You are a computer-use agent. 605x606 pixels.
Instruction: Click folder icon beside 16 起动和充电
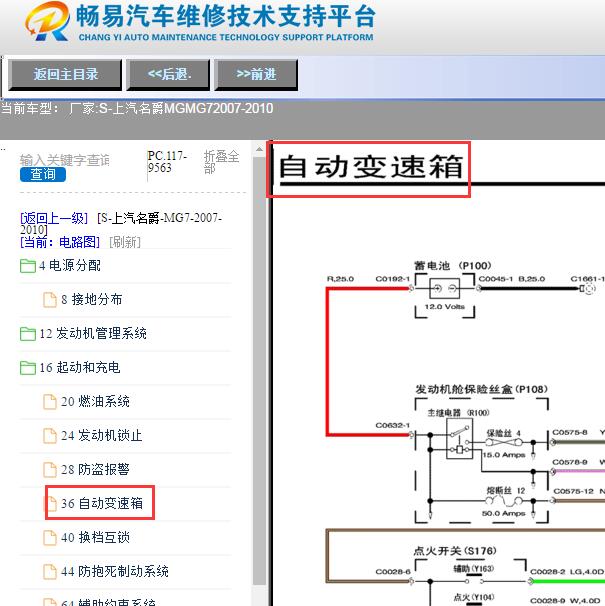click(x=28, y=368)
